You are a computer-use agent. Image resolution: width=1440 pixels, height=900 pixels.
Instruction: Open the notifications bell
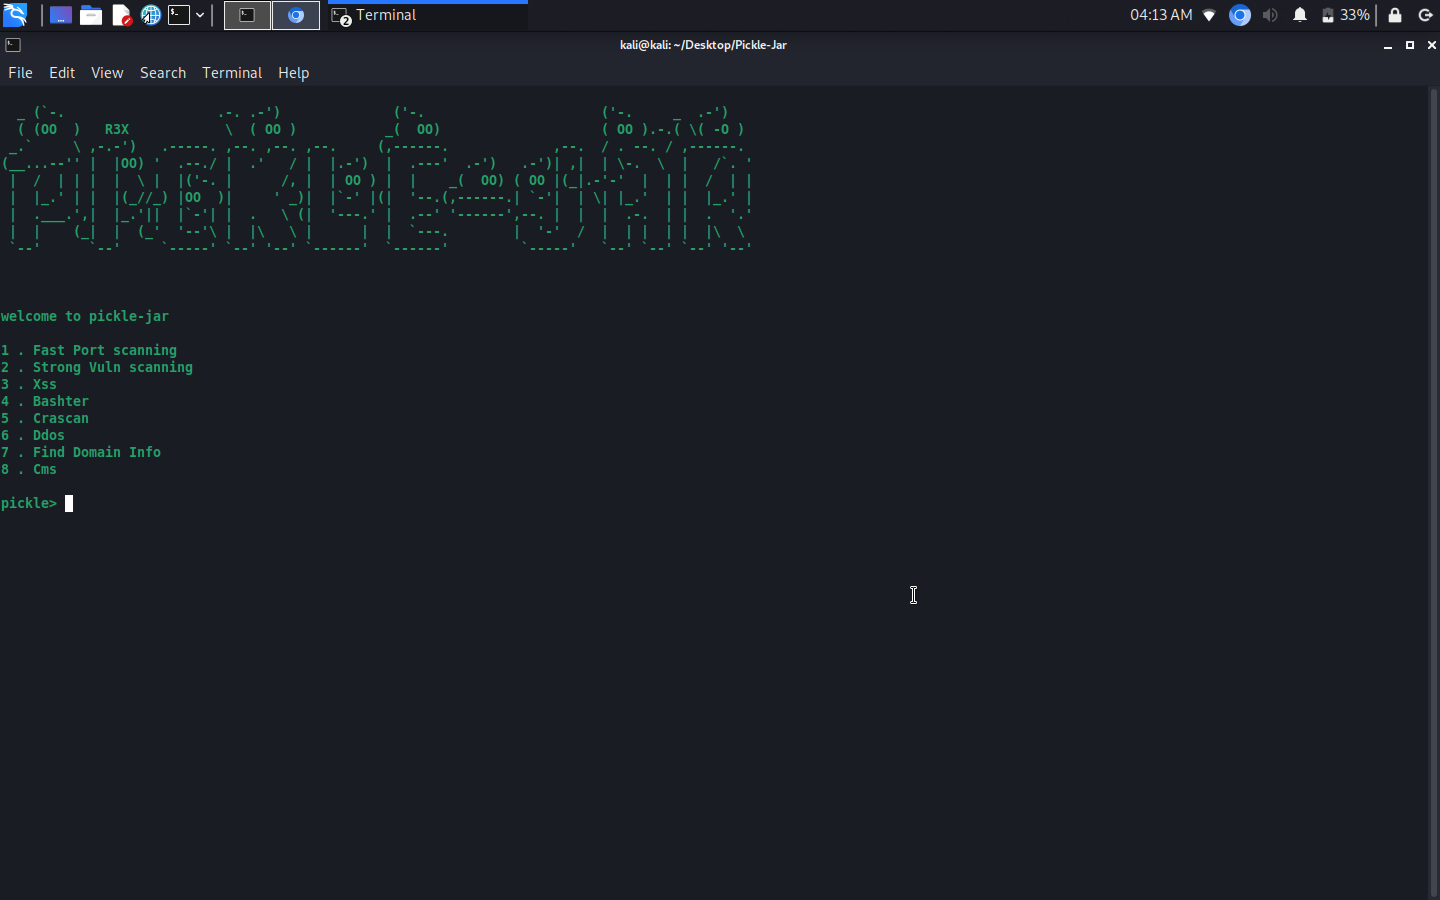tap(1300, 15)
